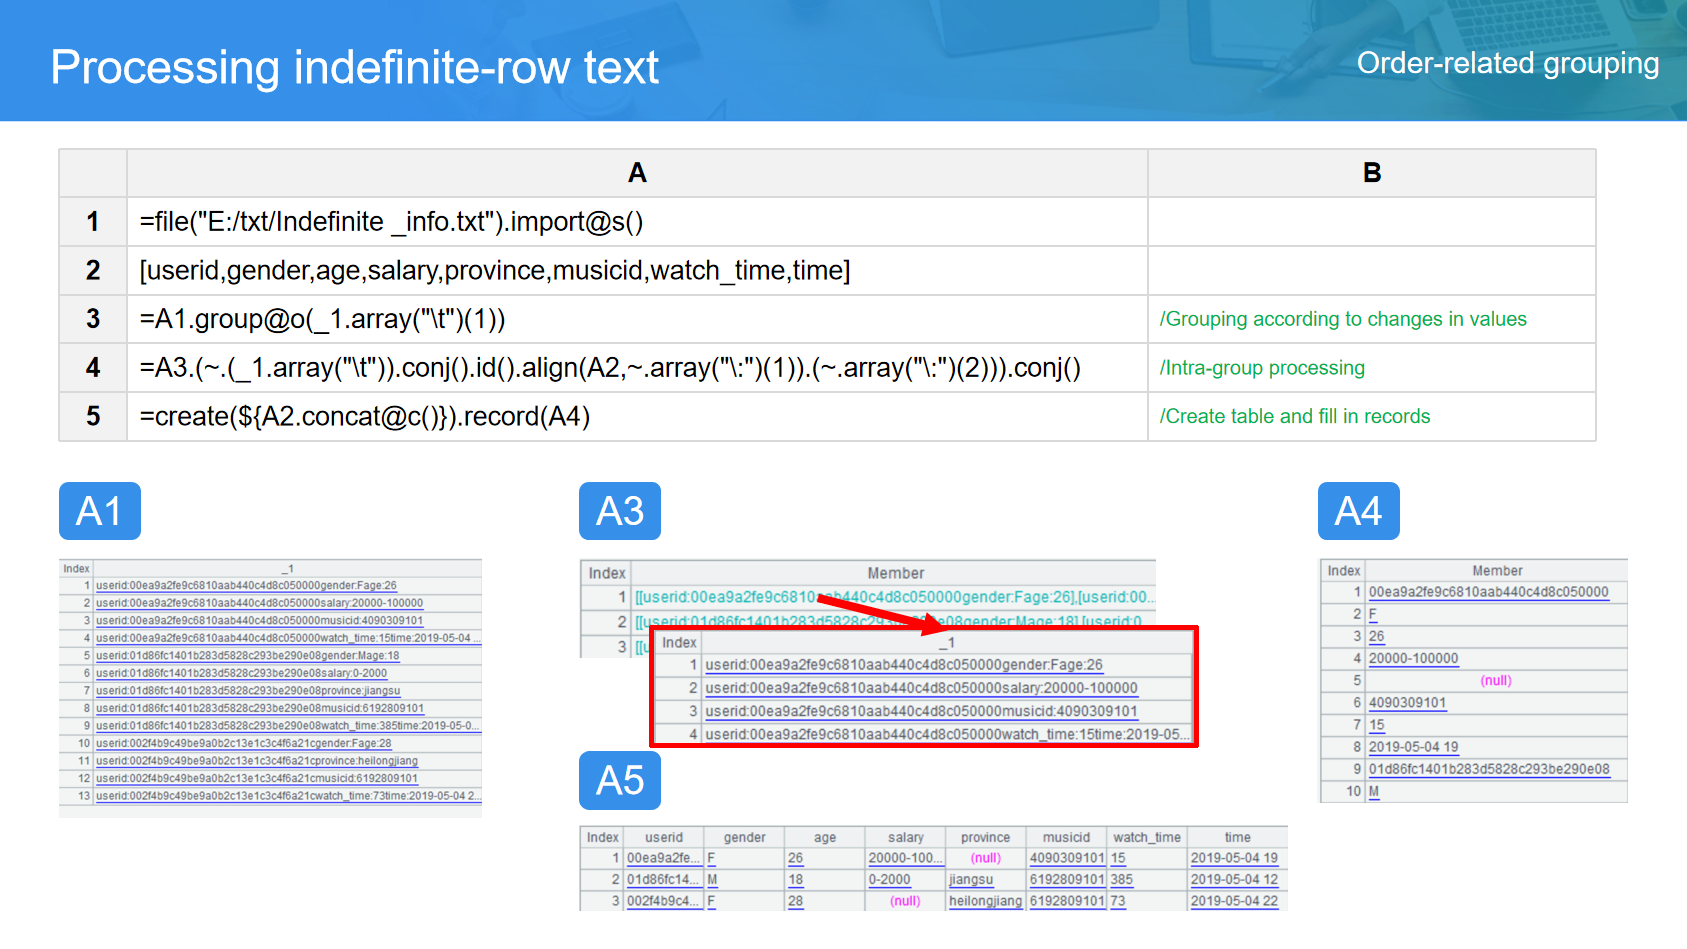1687x949 pixels.
Task: Click the blue A1 label badge
Action: tap(99, 511)
